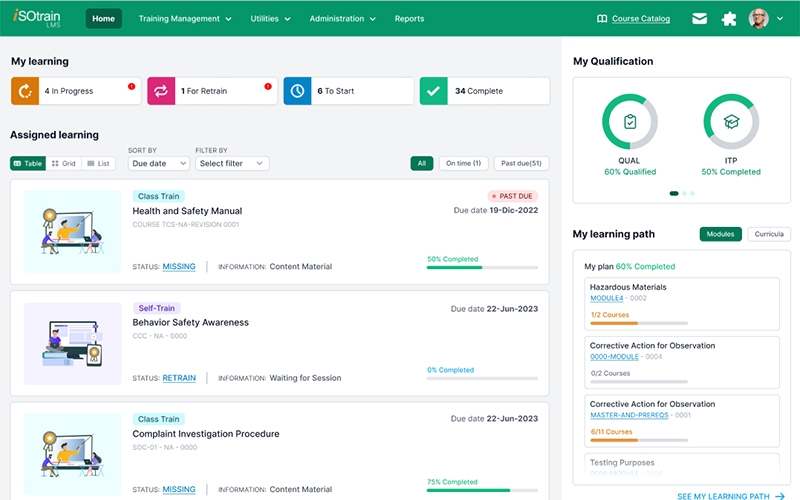Click the orange In Progress icon
800x500 pixels.
pos(25,91)
